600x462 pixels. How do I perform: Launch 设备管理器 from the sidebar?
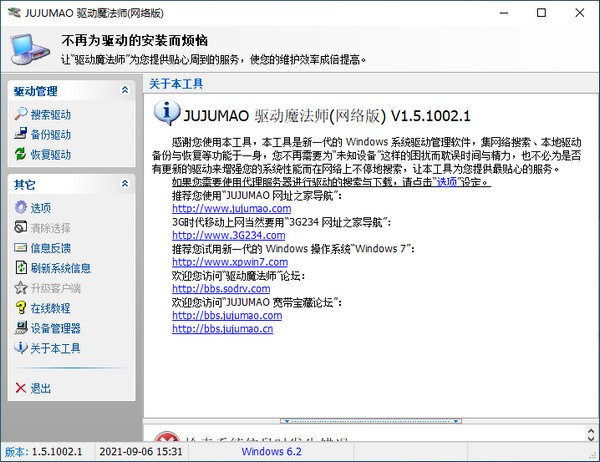(55, 328)
